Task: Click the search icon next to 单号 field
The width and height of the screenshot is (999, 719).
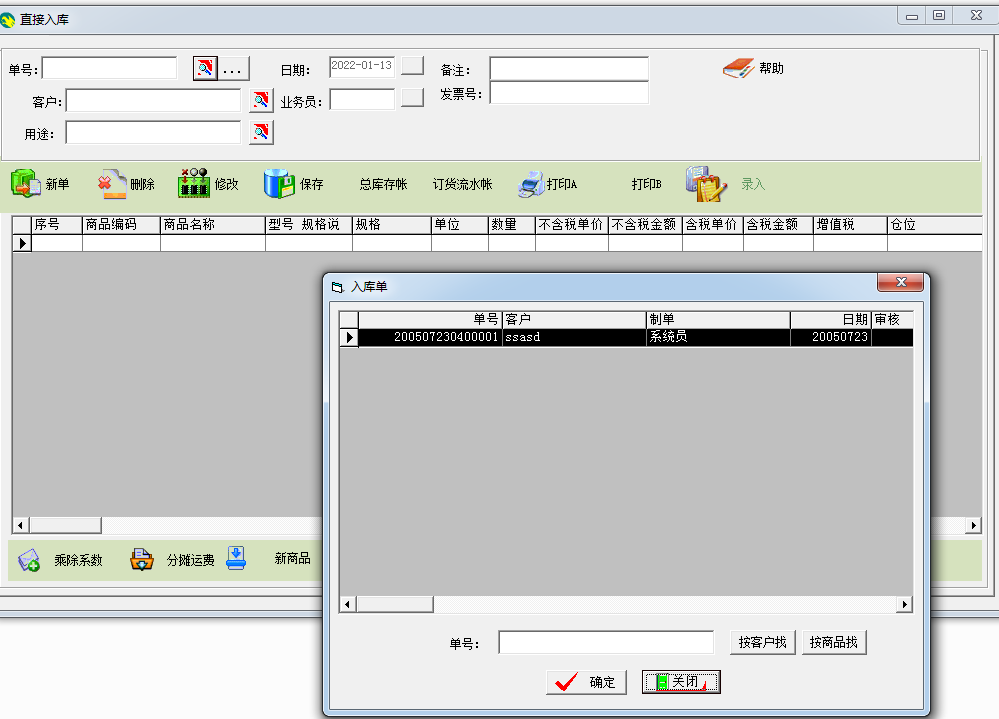Action: tap(205, 68)
